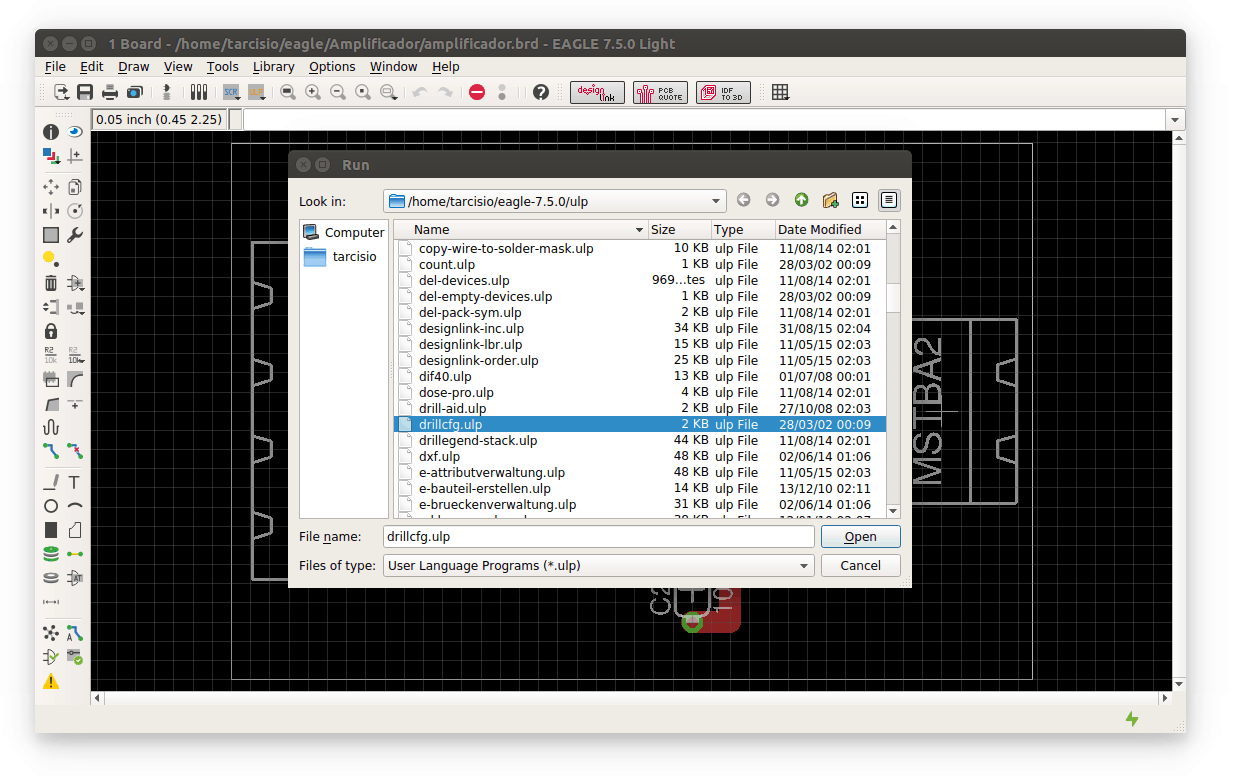Screen dimensions: 1242x776
Task: Switch file dialog to list view
Action: point(860,200)
